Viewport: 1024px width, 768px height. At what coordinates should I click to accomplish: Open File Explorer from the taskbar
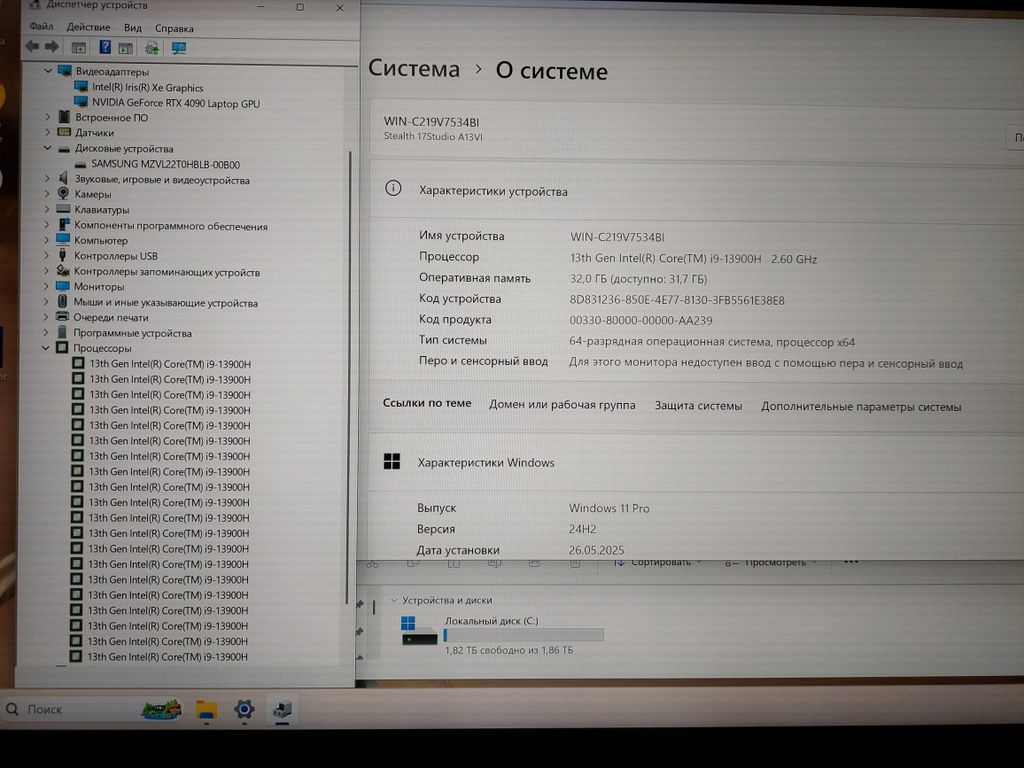tap(206, 710)
